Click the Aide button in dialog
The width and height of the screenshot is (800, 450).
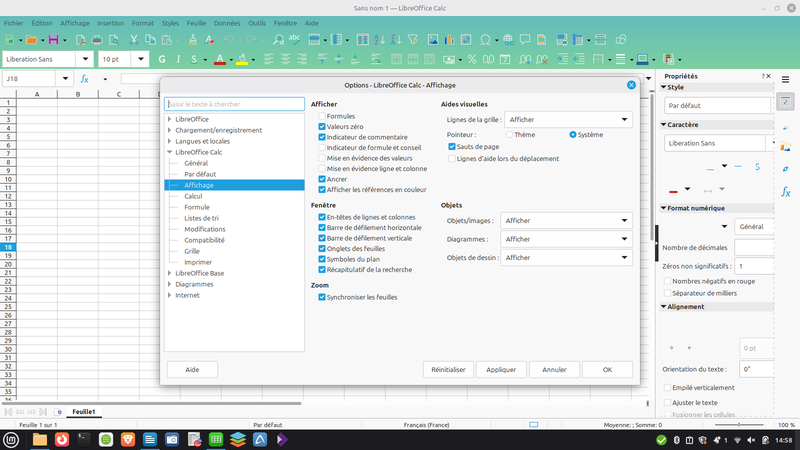[x=192, y=369]
